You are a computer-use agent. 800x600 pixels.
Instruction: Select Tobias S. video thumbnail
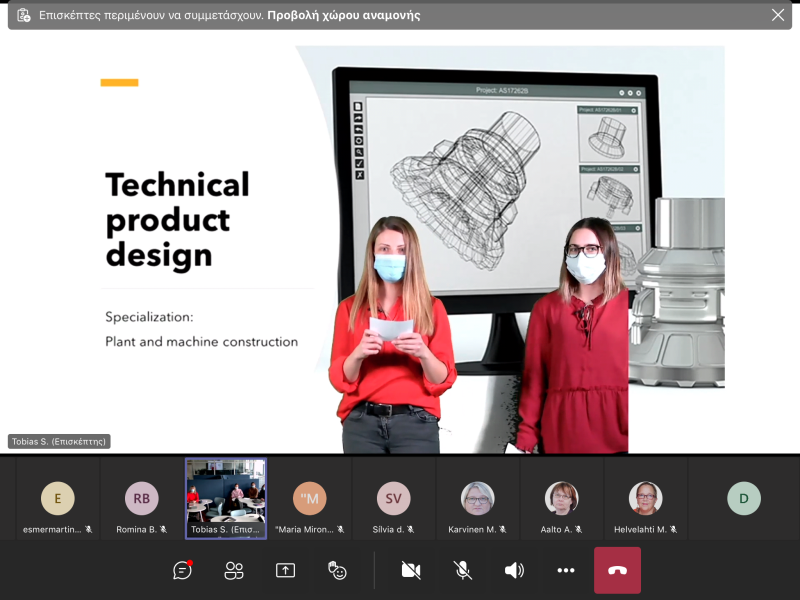[226, 498]
